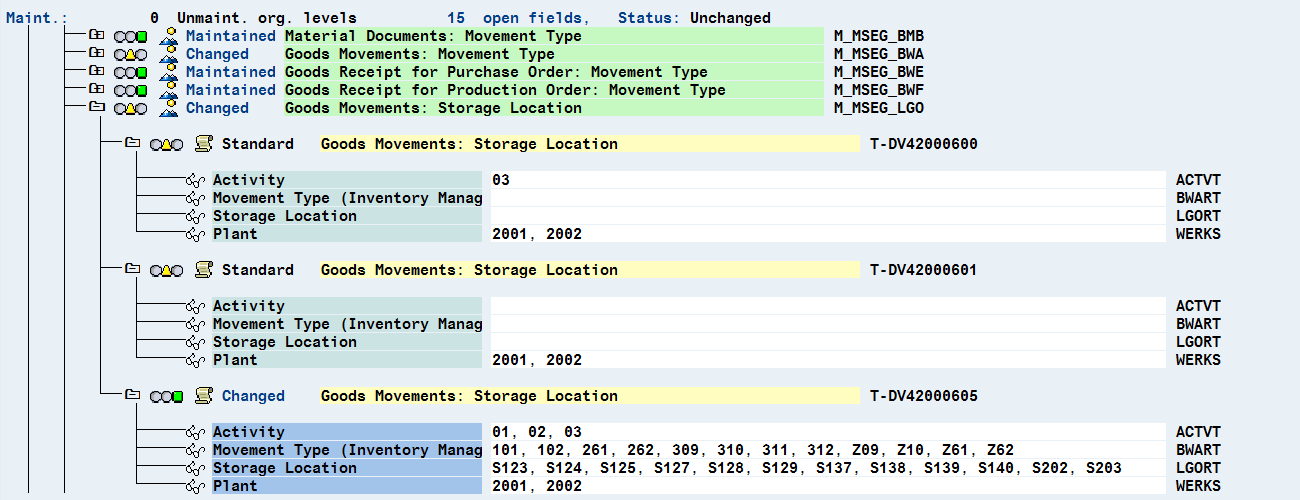Select the Activity field label under T-DV42000605
Viewport: 1300px width, 500px height.
[346, 432]
